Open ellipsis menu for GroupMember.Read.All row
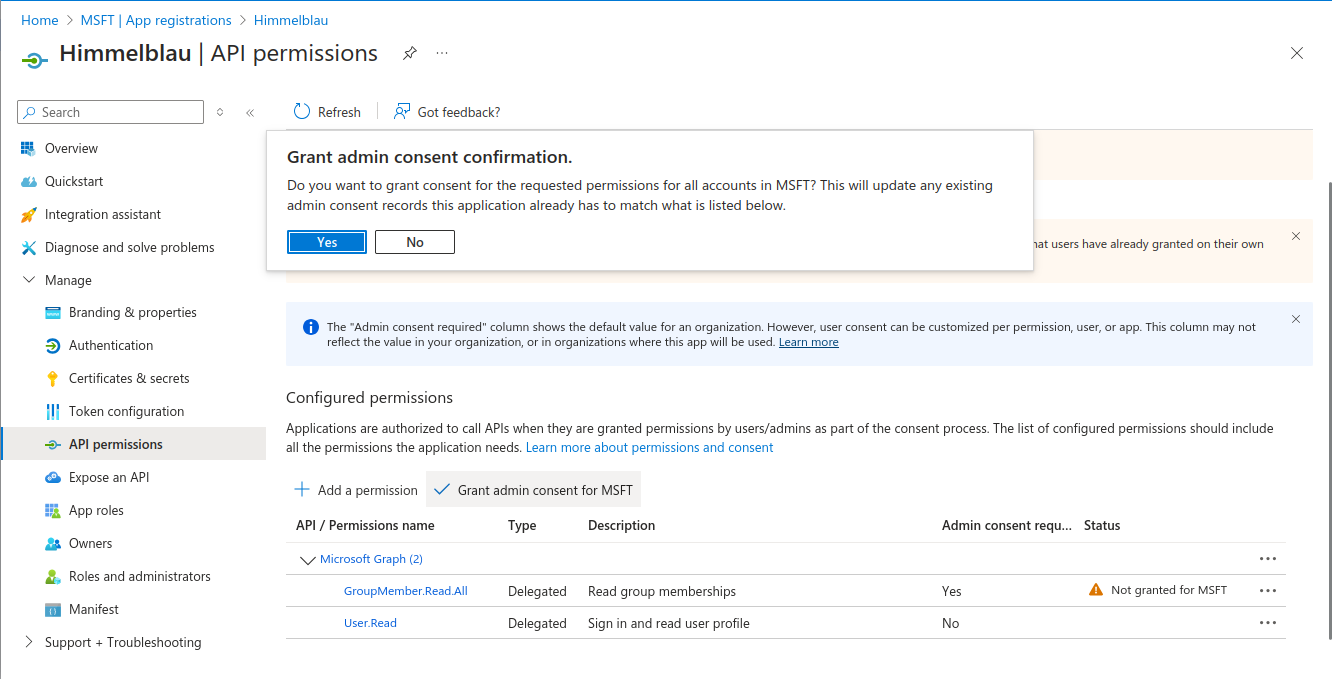Viewport: 1332px width, 679px height. tap(1268, 591)
